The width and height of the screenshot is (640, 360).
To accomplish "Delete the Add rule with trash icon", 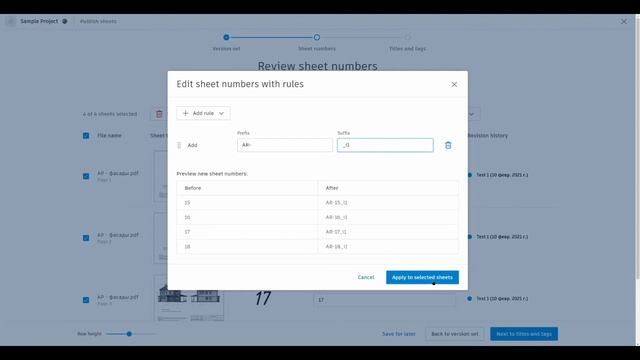I will tap(448, 145).
